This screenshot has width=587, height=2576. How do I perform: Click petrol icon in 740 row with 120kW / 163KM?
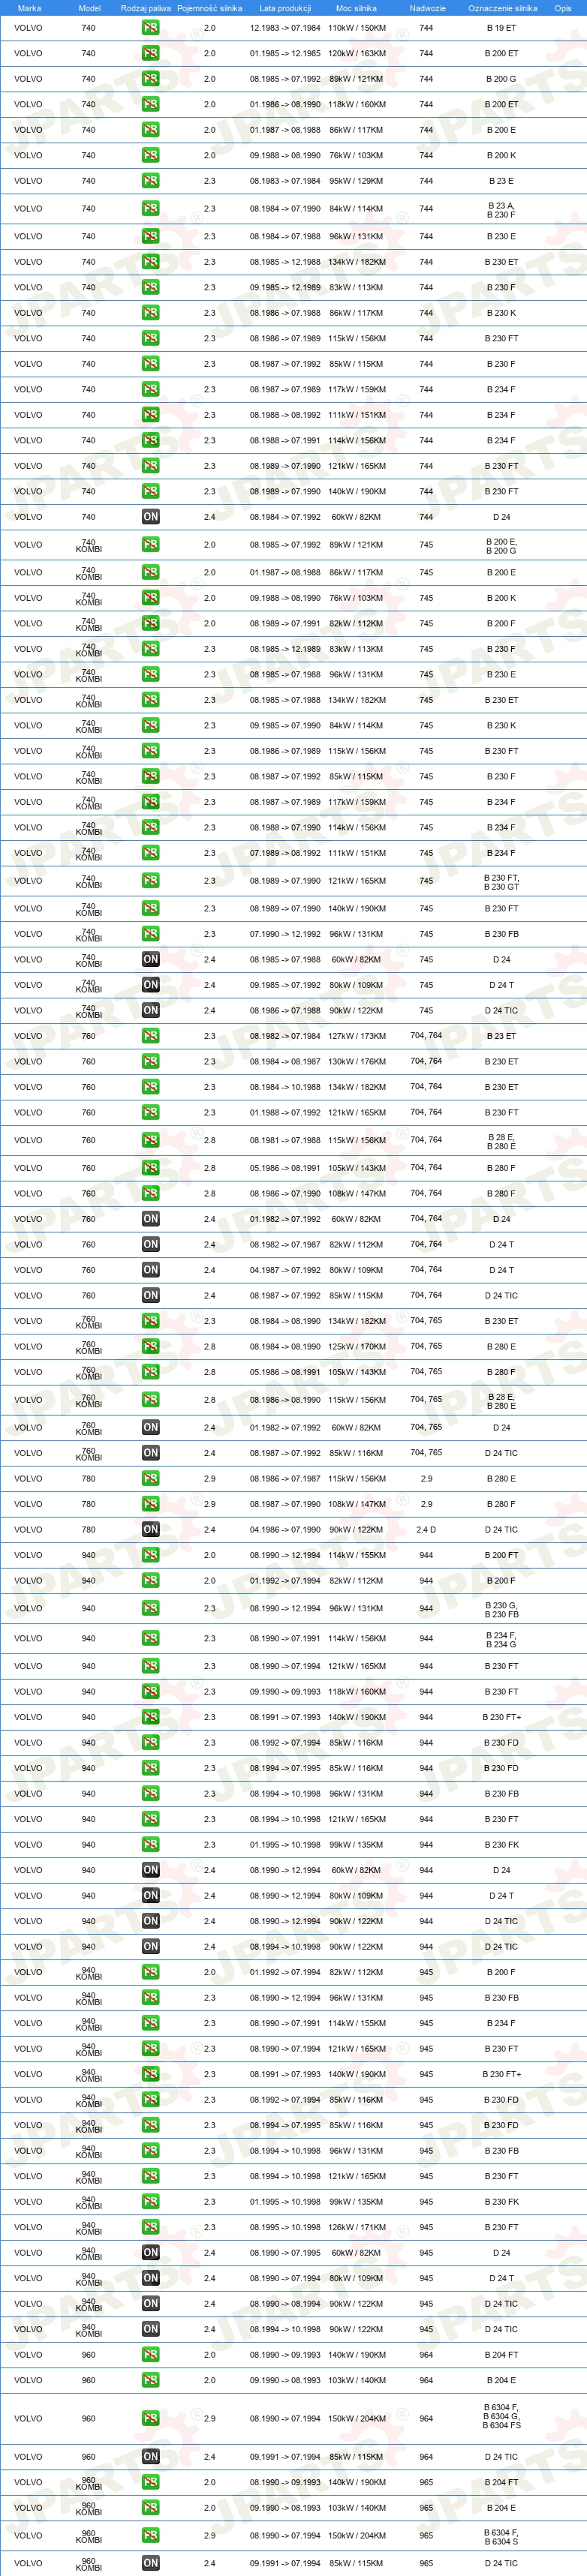(x=150, y=53)
